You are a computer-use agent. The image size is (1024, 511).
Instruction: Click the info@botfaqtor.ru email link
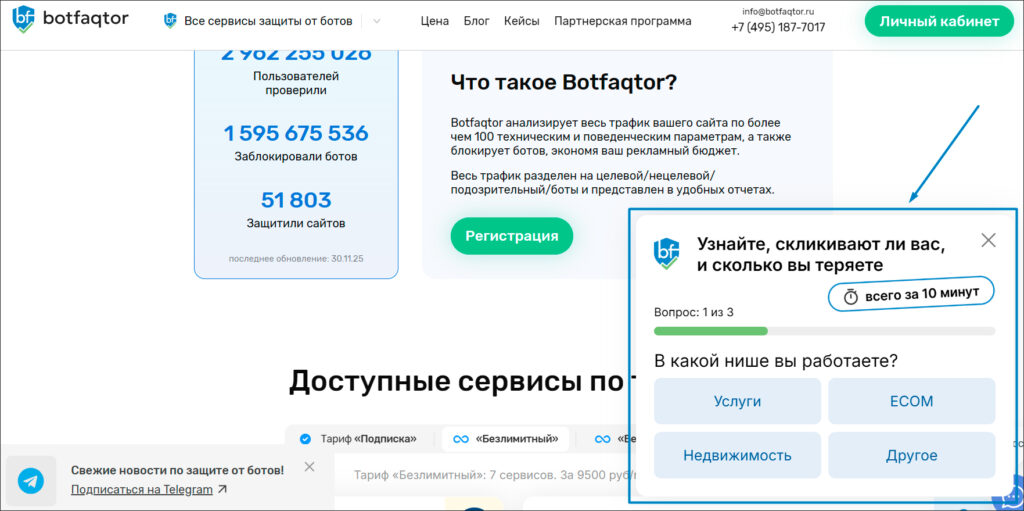(778, 11)
